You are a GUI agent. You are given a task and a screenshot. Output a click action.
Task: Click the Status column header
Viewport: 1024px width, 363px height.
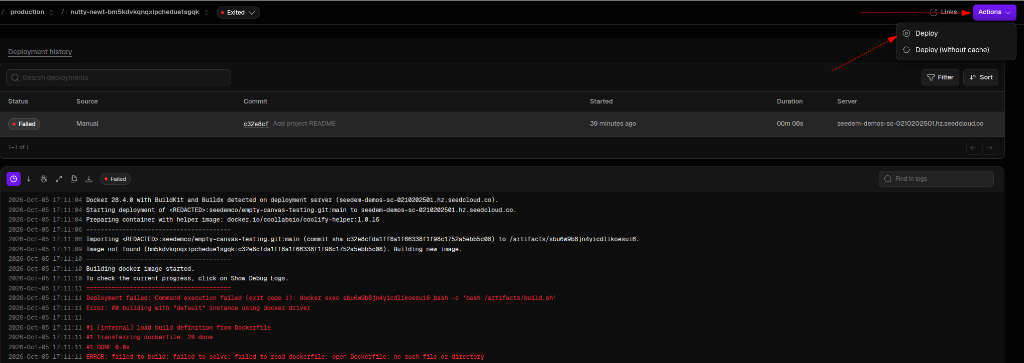(18, 102)
